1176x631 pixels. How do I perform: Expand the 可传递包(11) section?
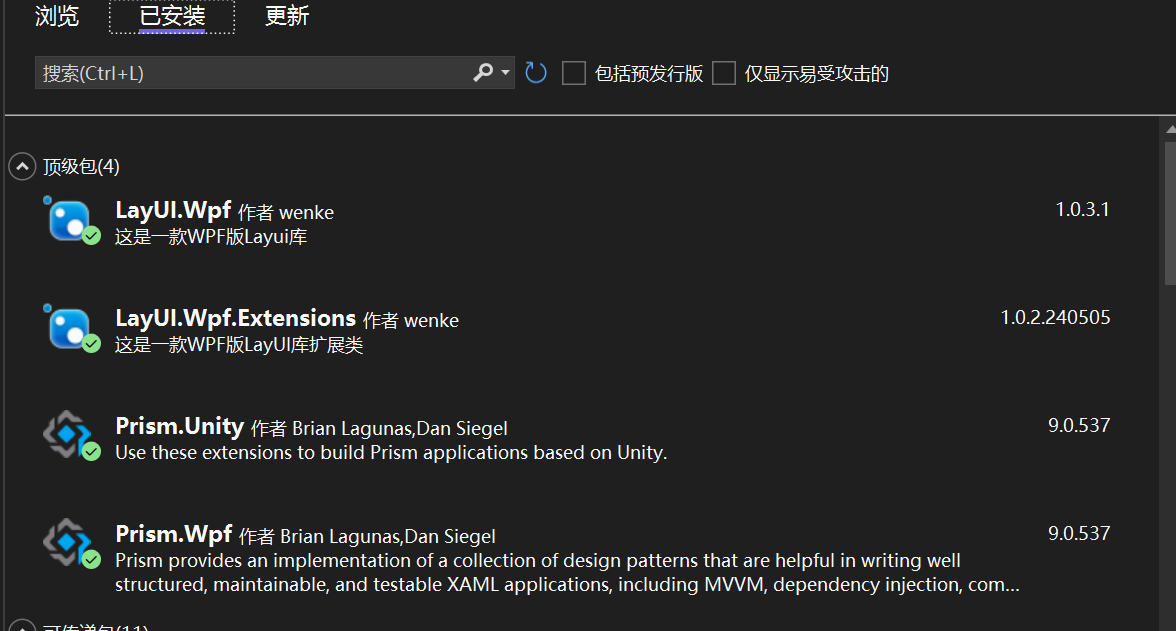(x=21, y=626)
